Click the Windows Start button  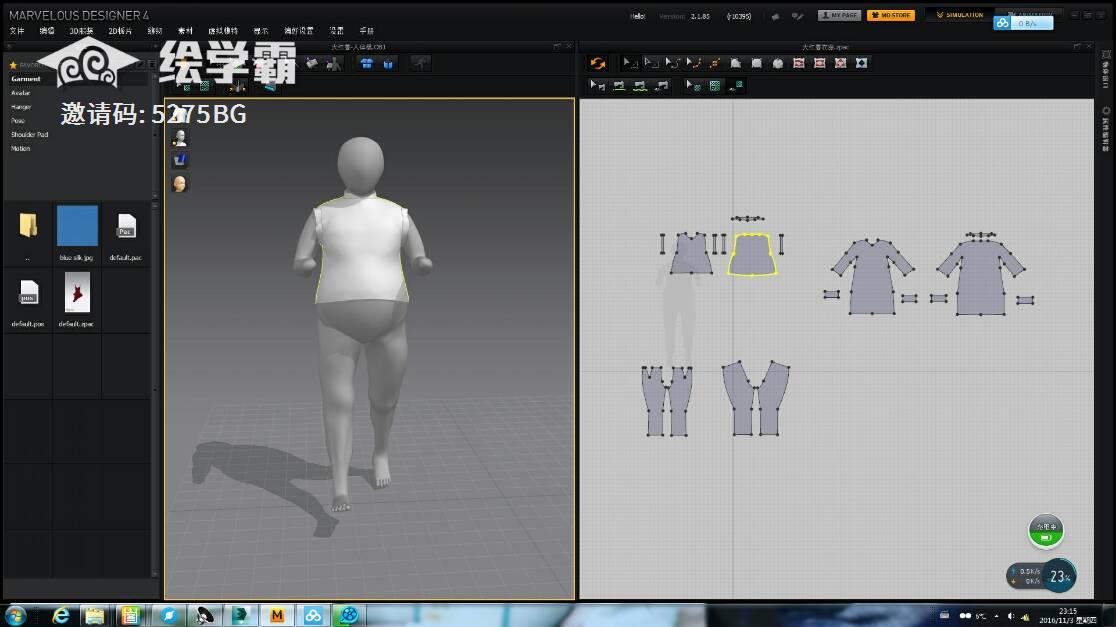coord(16,616)
